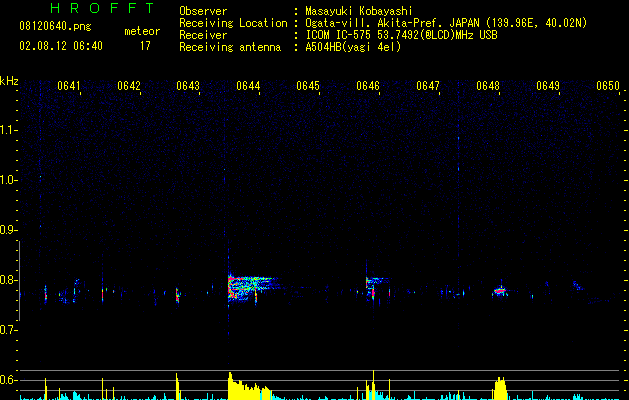Click the small meteor echo near 0648

(x=500, y=290)
